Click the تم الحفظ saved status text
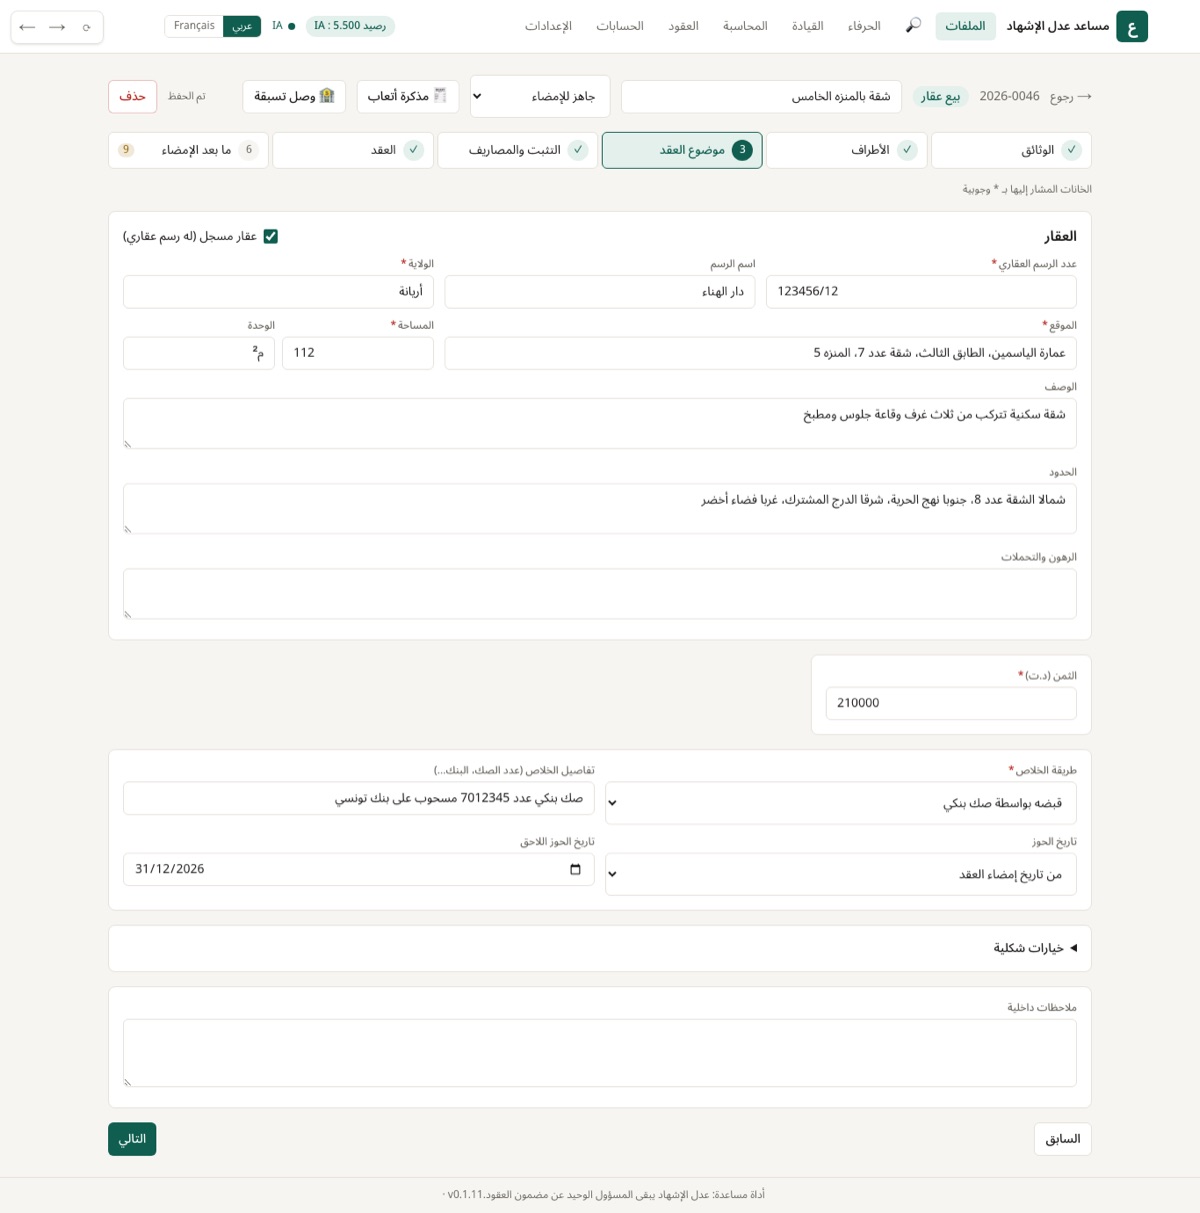This screenshot has width=1200, height=1213. point(187,97)
